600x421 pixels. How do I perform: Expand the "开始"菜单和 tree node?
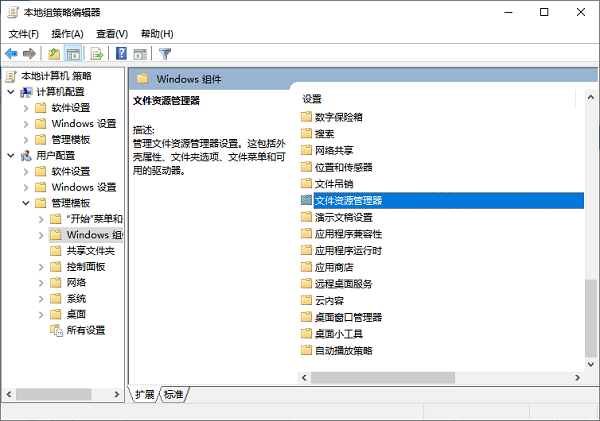[x=41, y=219]
